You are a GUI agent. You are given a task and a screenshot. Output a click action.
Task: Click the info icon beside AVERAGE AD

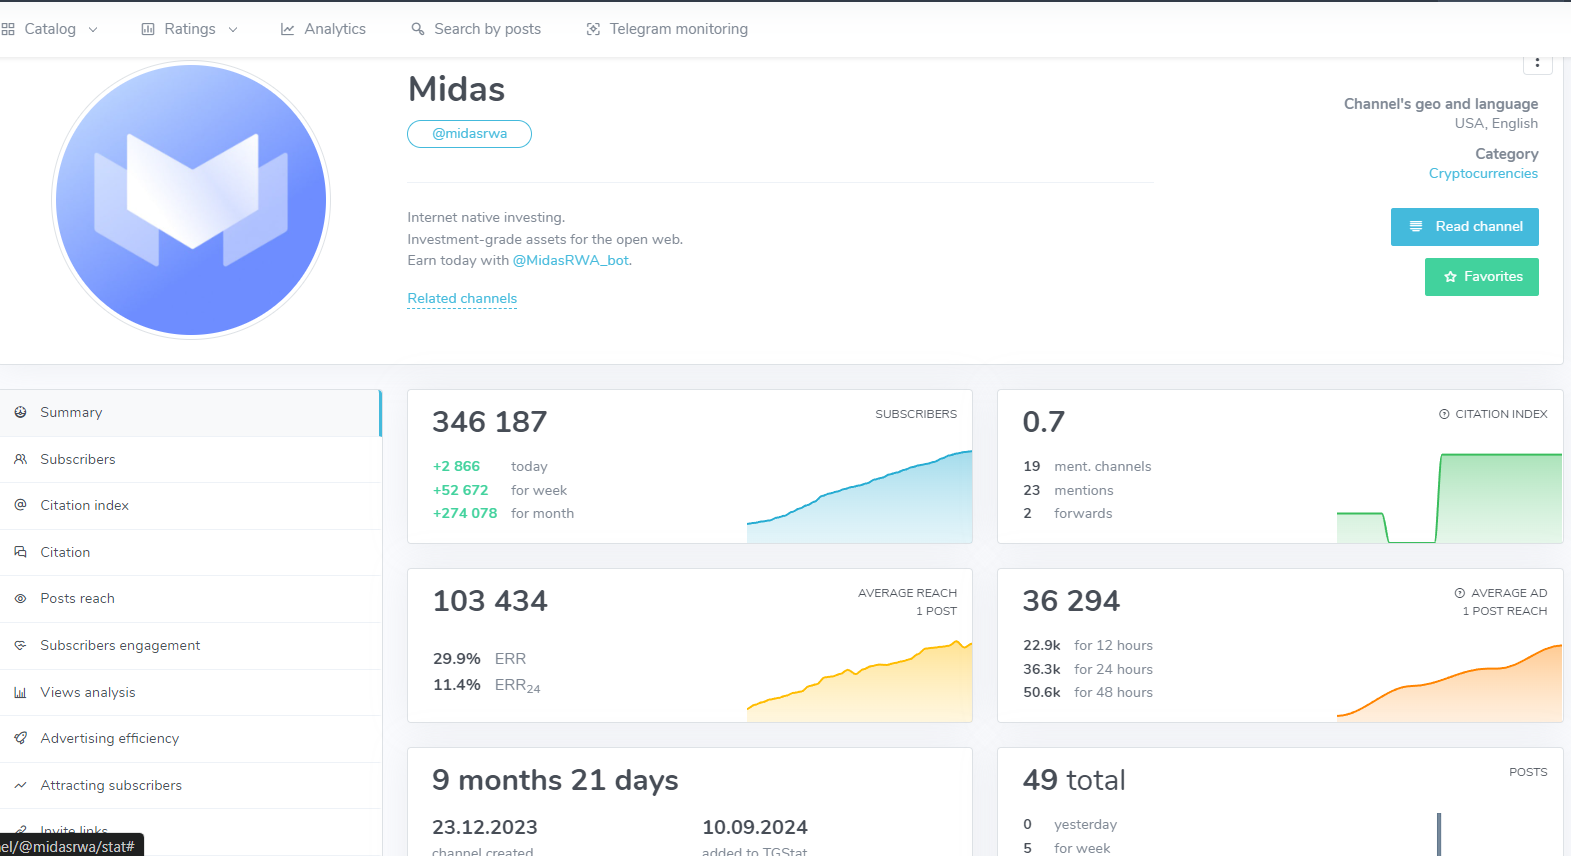click(x=1460, y=593)
